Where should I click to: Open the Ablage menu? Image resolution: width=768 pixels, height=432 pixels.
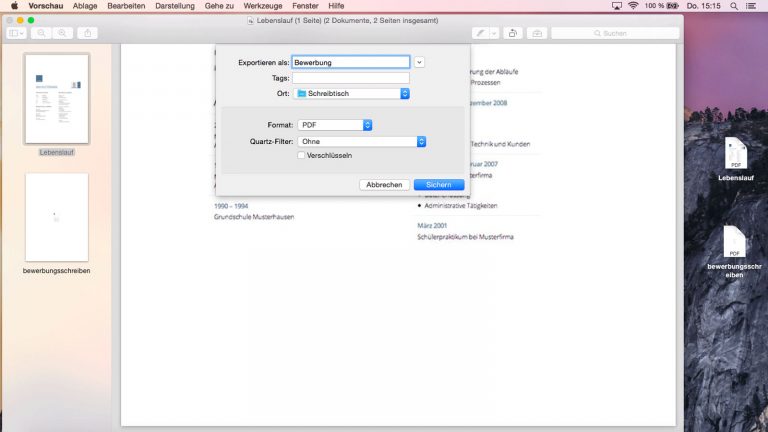(x=85, y=6)
